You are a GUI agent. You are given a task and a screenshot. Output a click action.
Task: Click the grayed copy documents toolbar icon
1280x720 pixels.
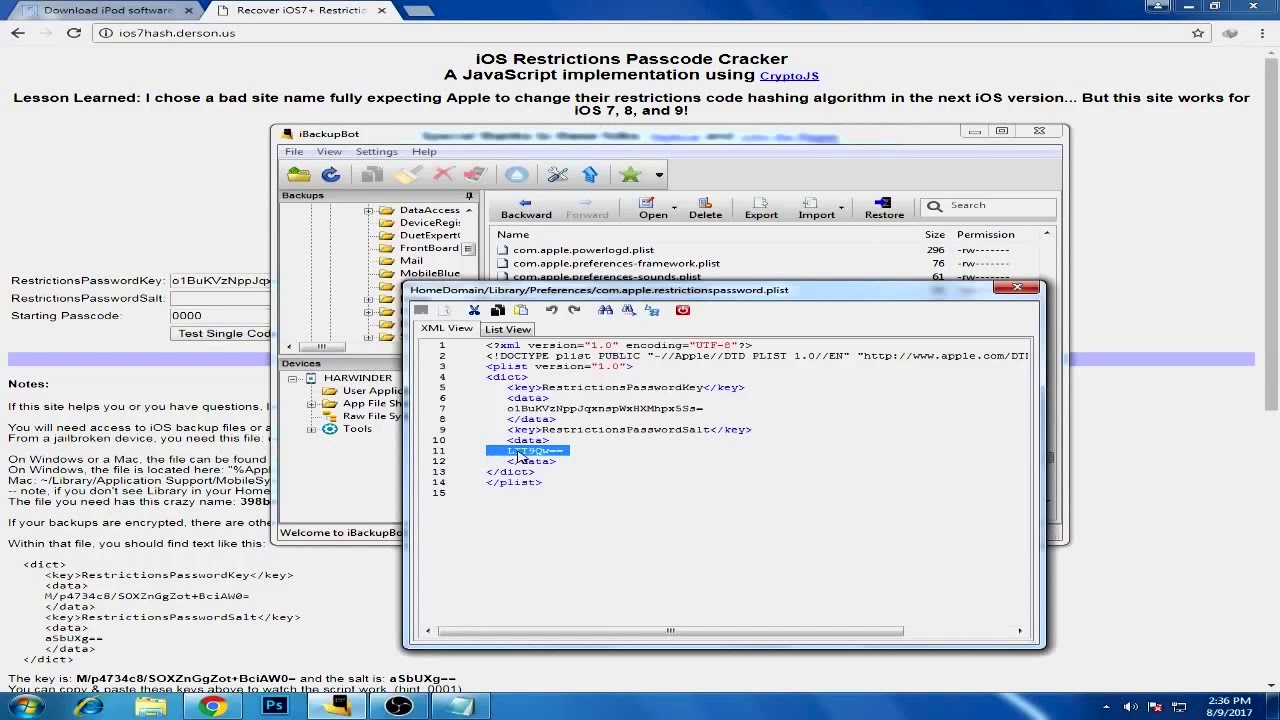372,175
